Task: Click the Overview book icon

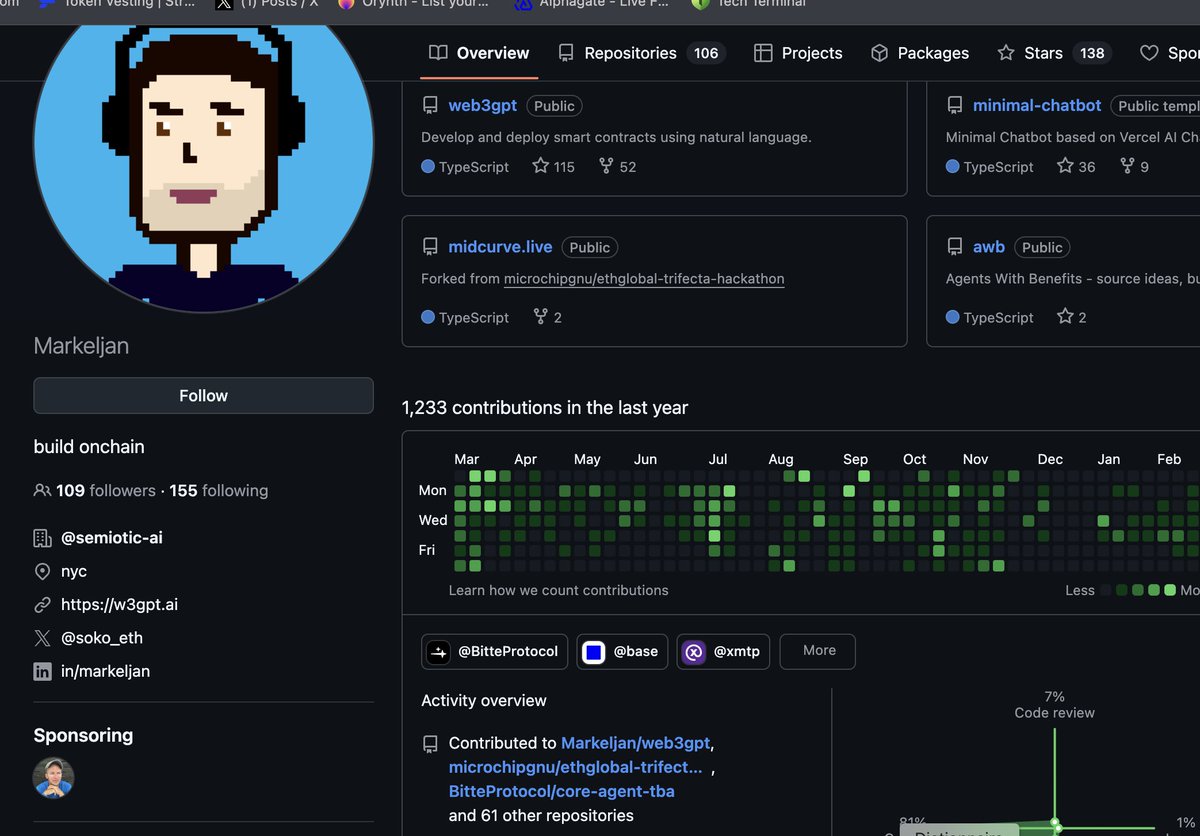Action: click(438, 53)
